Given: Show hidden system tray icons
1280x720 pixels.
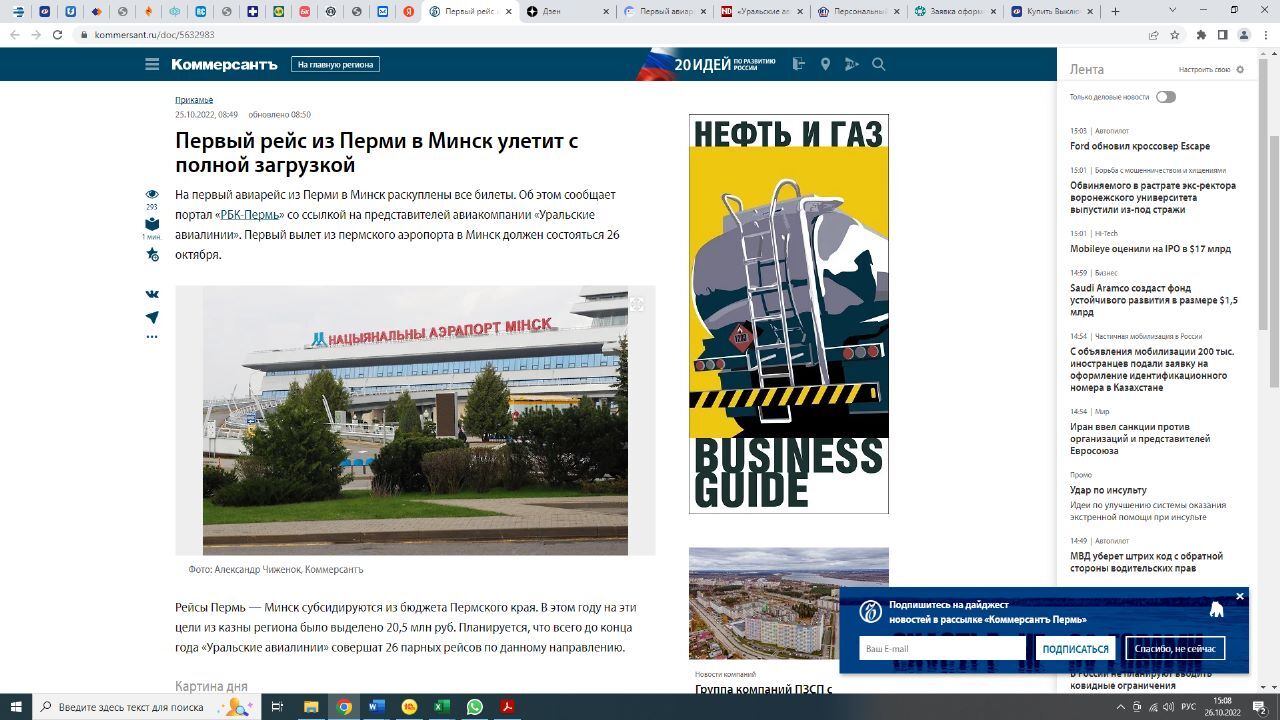Looking at the screenshot, I should click(1121, 707).
